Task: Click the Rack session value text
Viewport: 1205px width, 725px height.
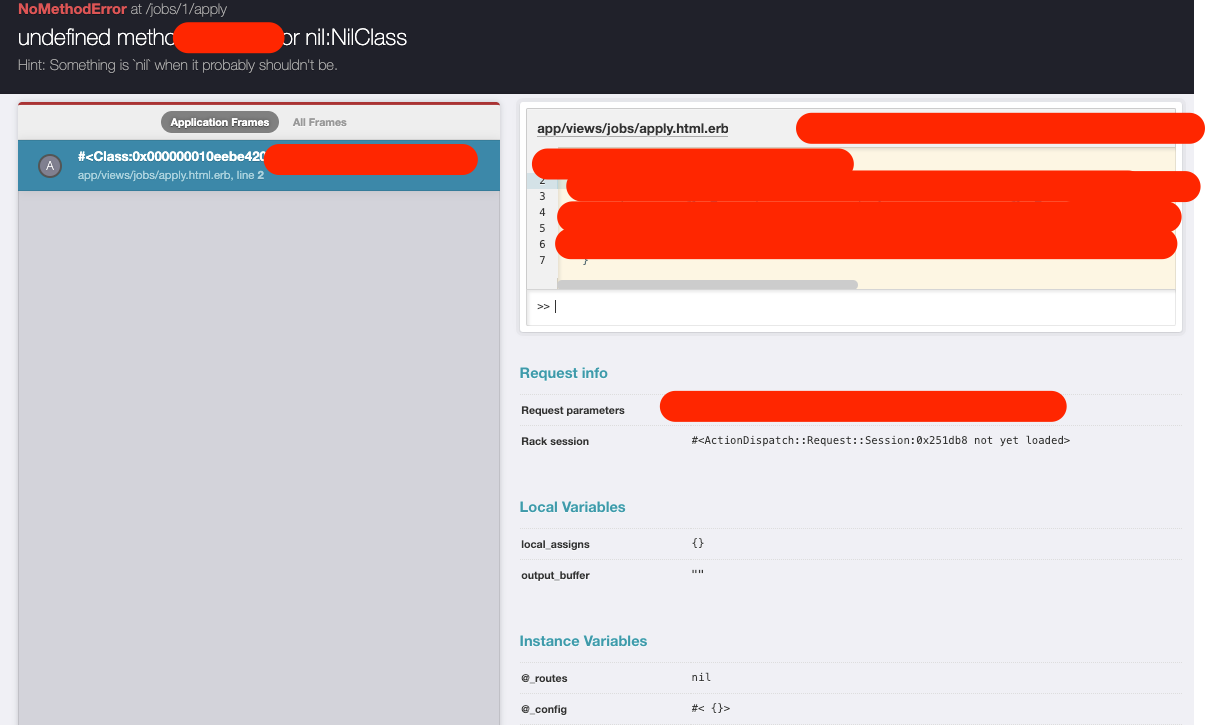Action: coord(881,440)
